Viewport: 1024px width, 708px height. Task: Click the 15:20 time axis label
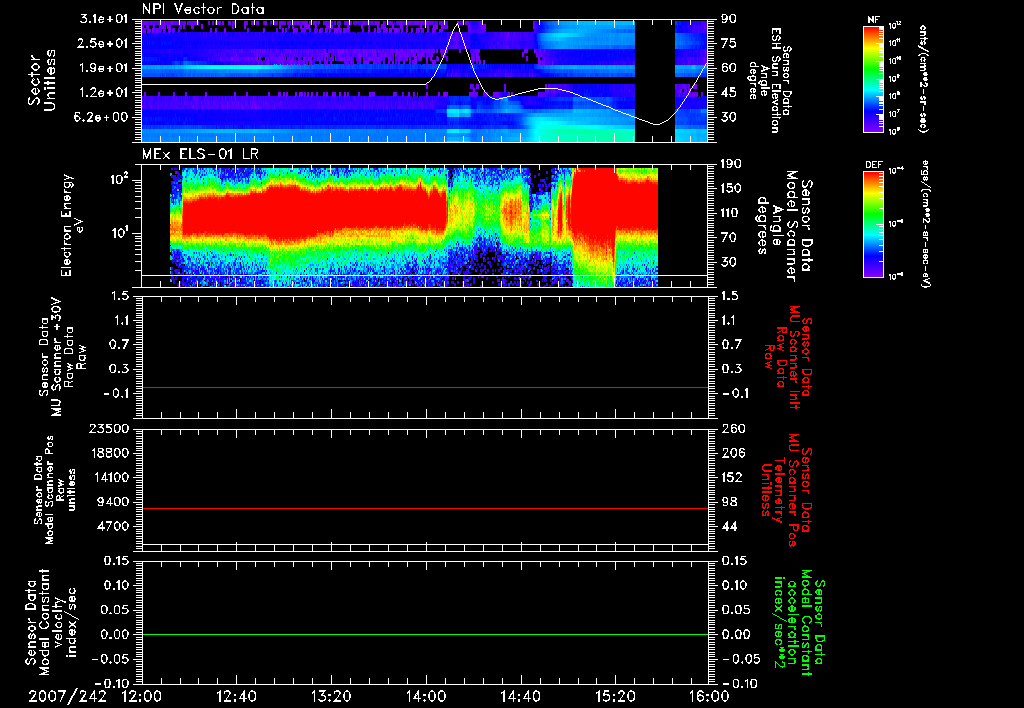tap(615, 696)
